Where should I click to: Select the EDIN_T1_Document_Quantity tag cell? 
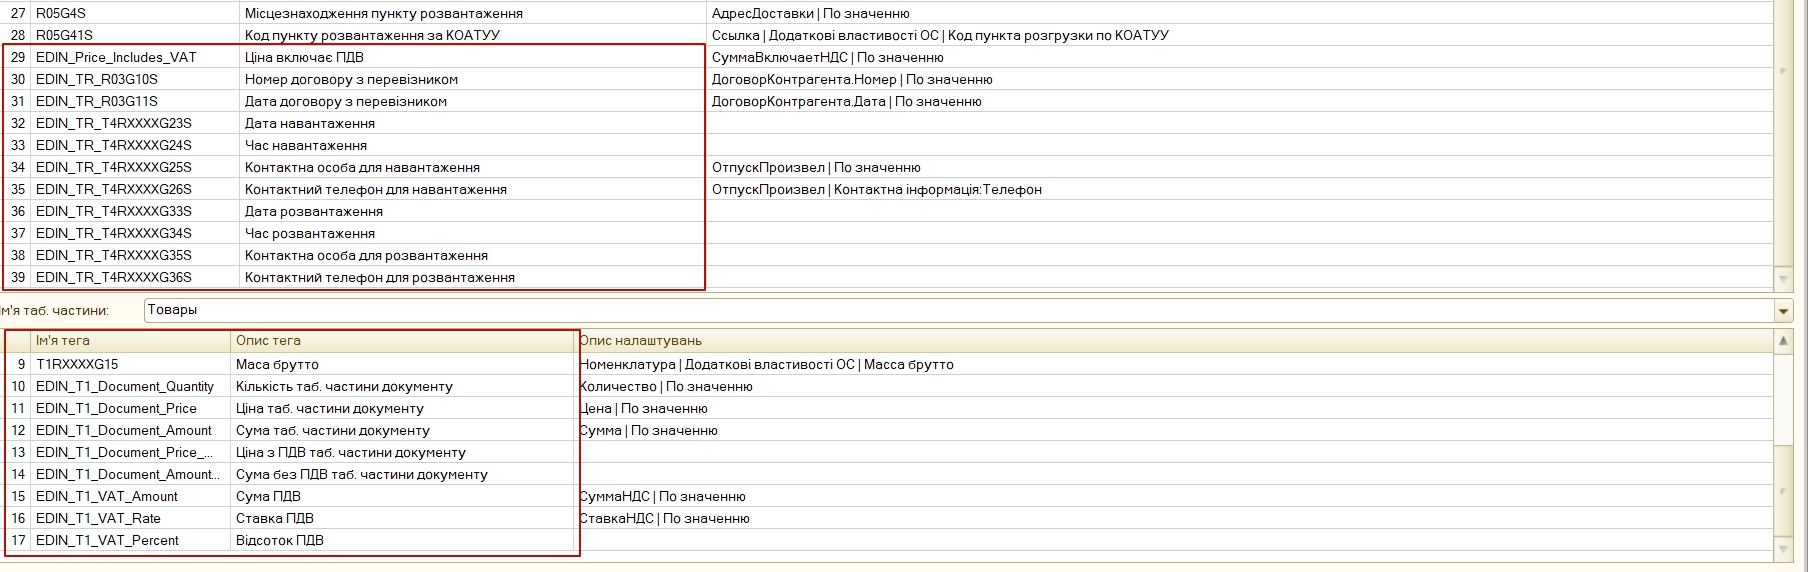point(131,386)
